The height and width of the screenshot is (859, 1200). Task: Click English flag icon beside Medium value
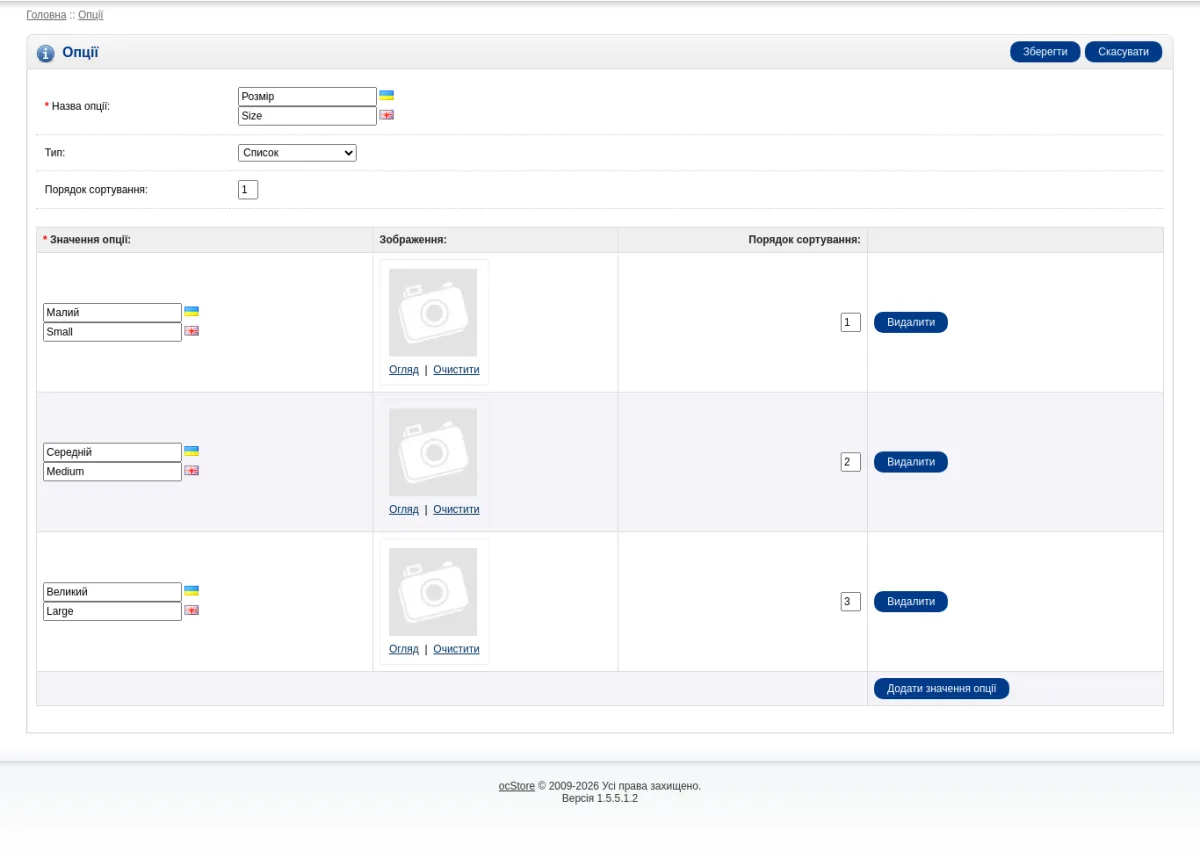191,471
